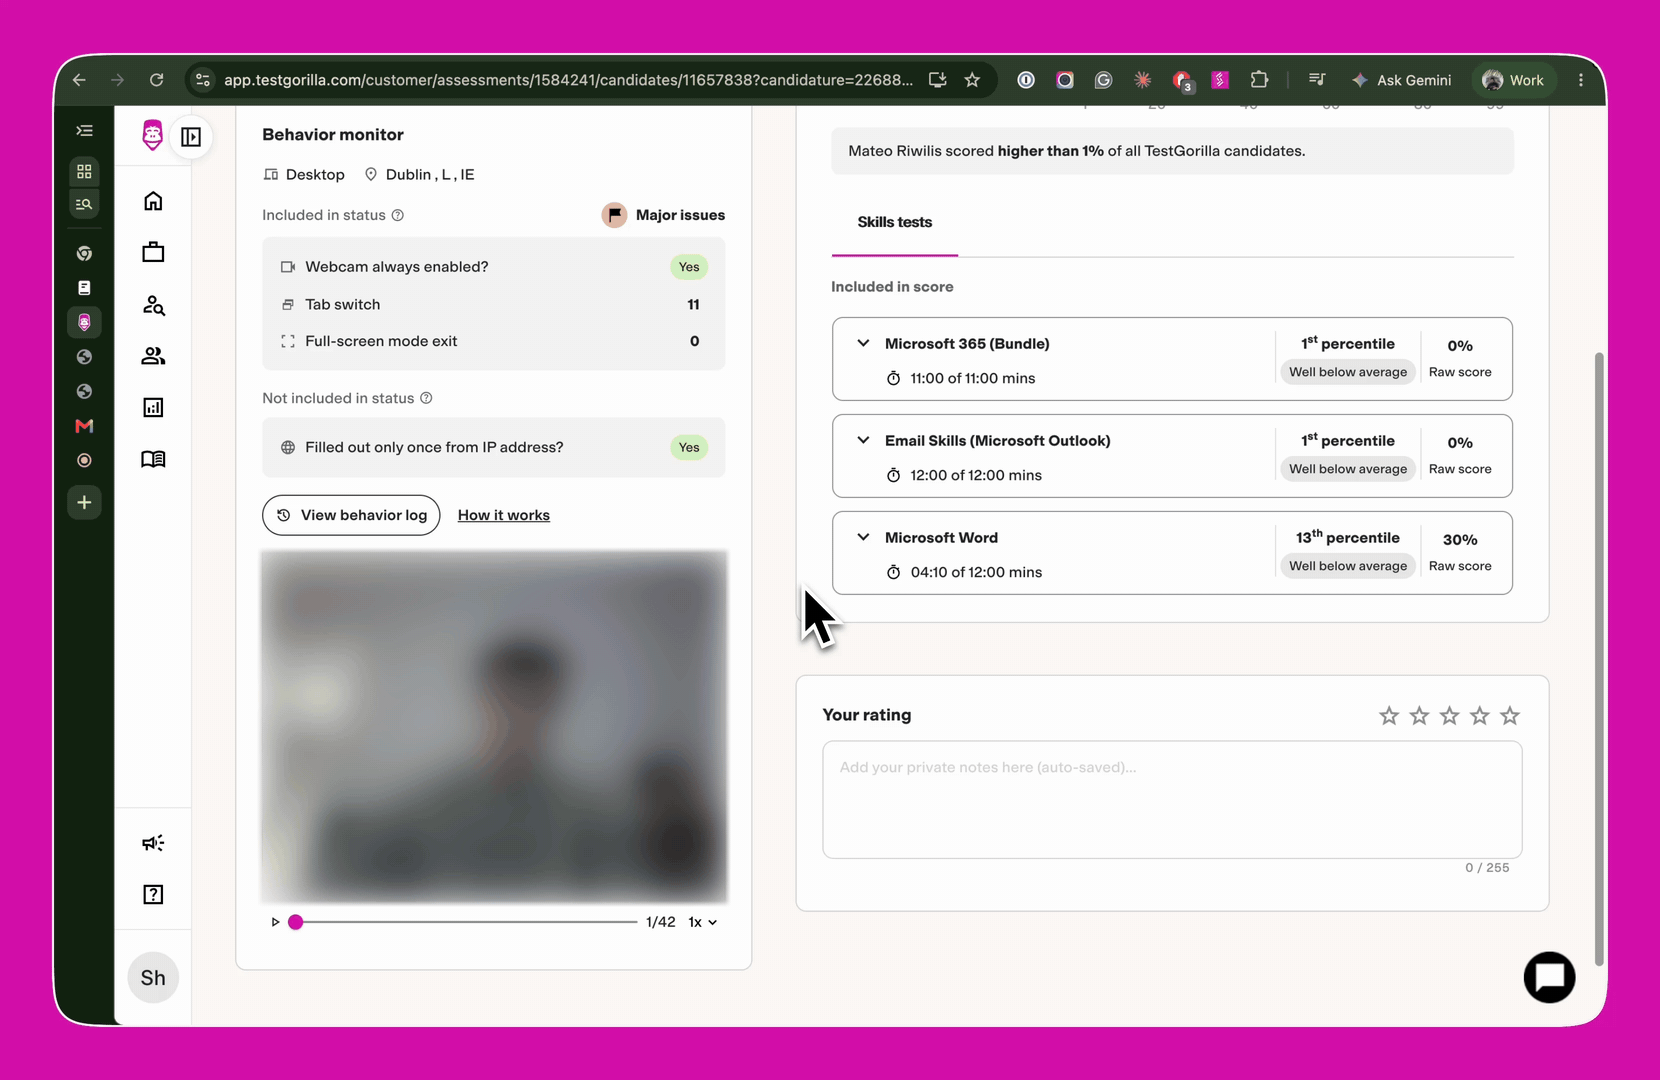This screenshot has height=1080, width=1660.
Task: Expand the Email Skills (Microsoft Outlook) row
Action: (x=863, y=440)
